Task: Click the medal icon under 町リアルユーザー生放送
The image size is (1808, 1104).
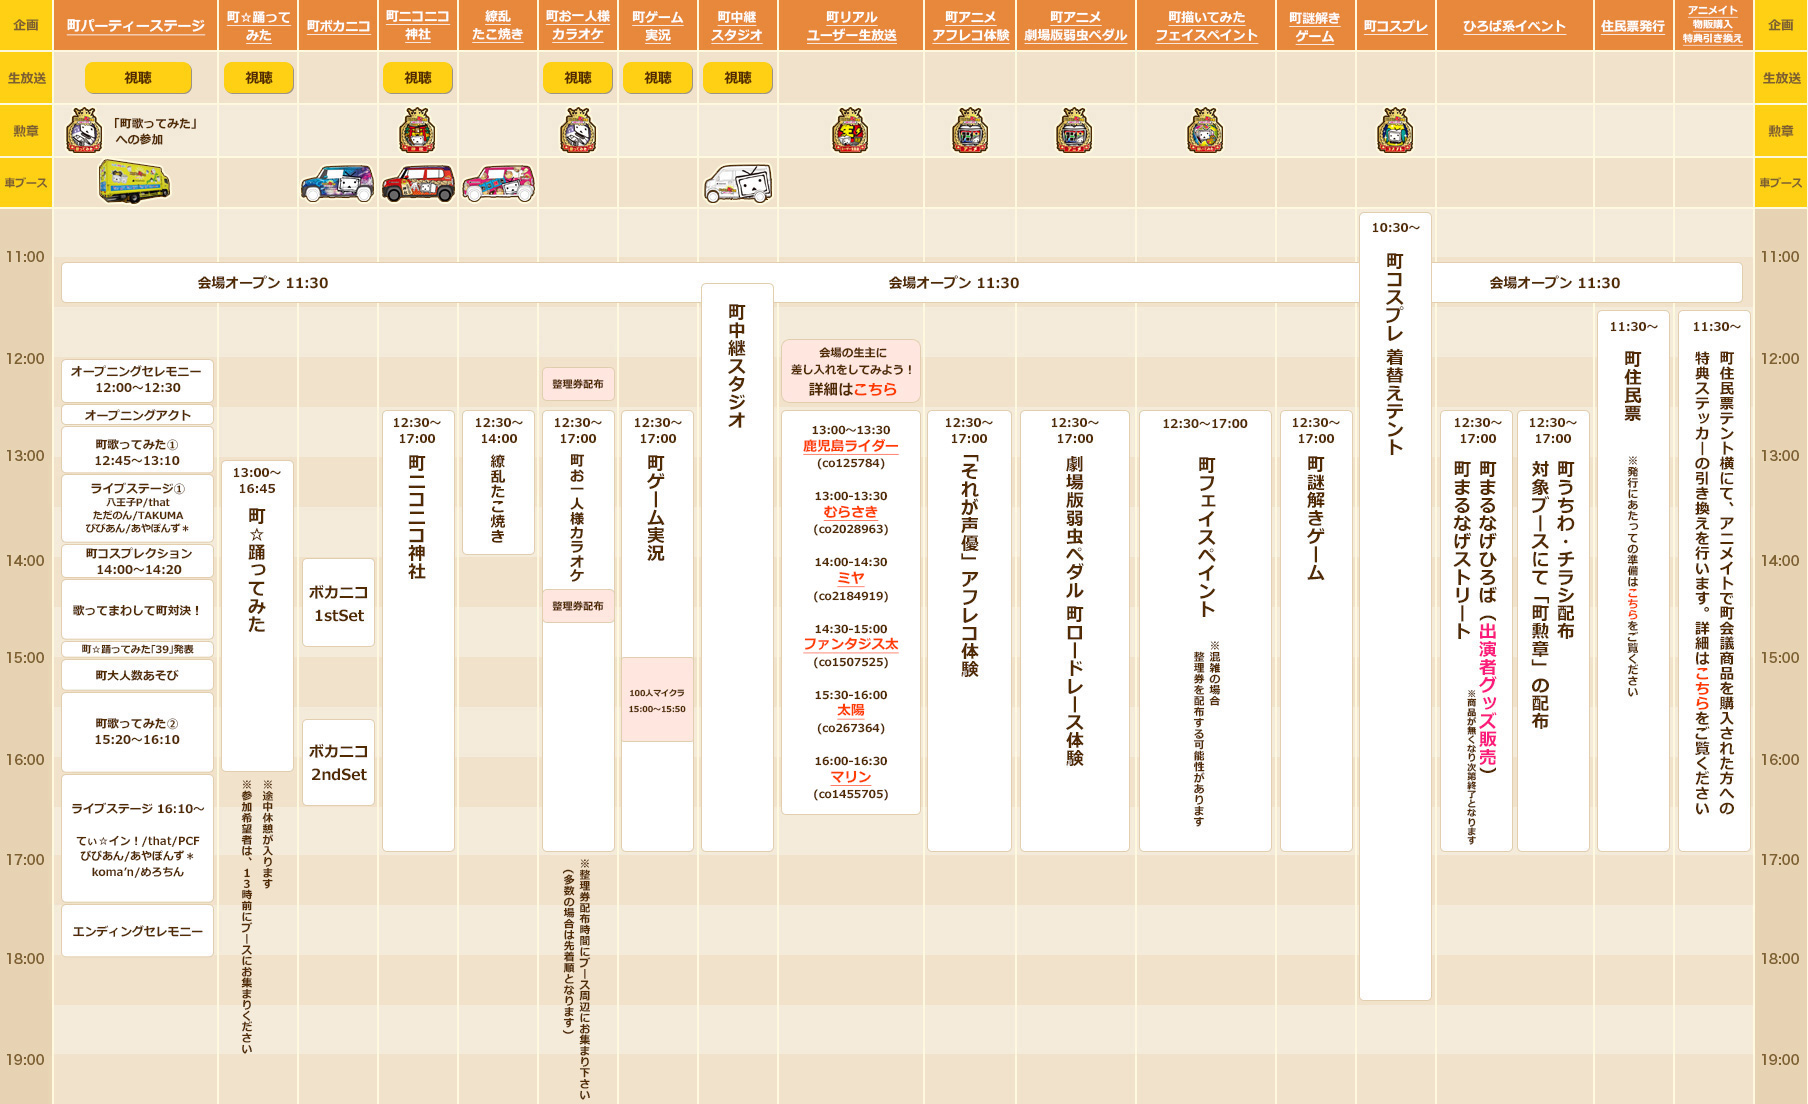Action: (850, 131)
